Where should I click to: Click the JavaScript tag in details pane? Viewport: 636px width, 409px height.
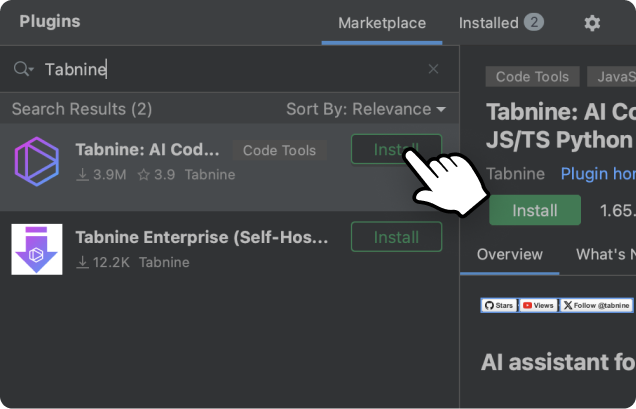tap(610, 77)
